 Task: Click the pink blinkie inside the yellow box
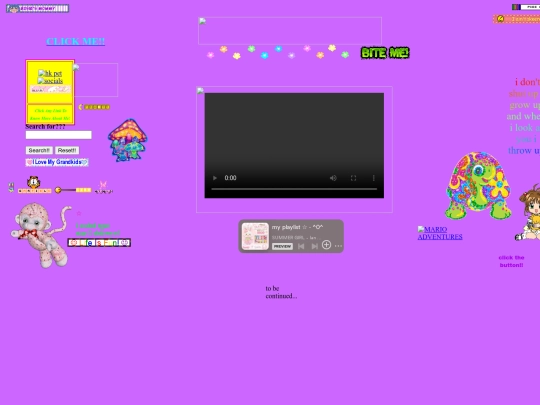point(50,90)
